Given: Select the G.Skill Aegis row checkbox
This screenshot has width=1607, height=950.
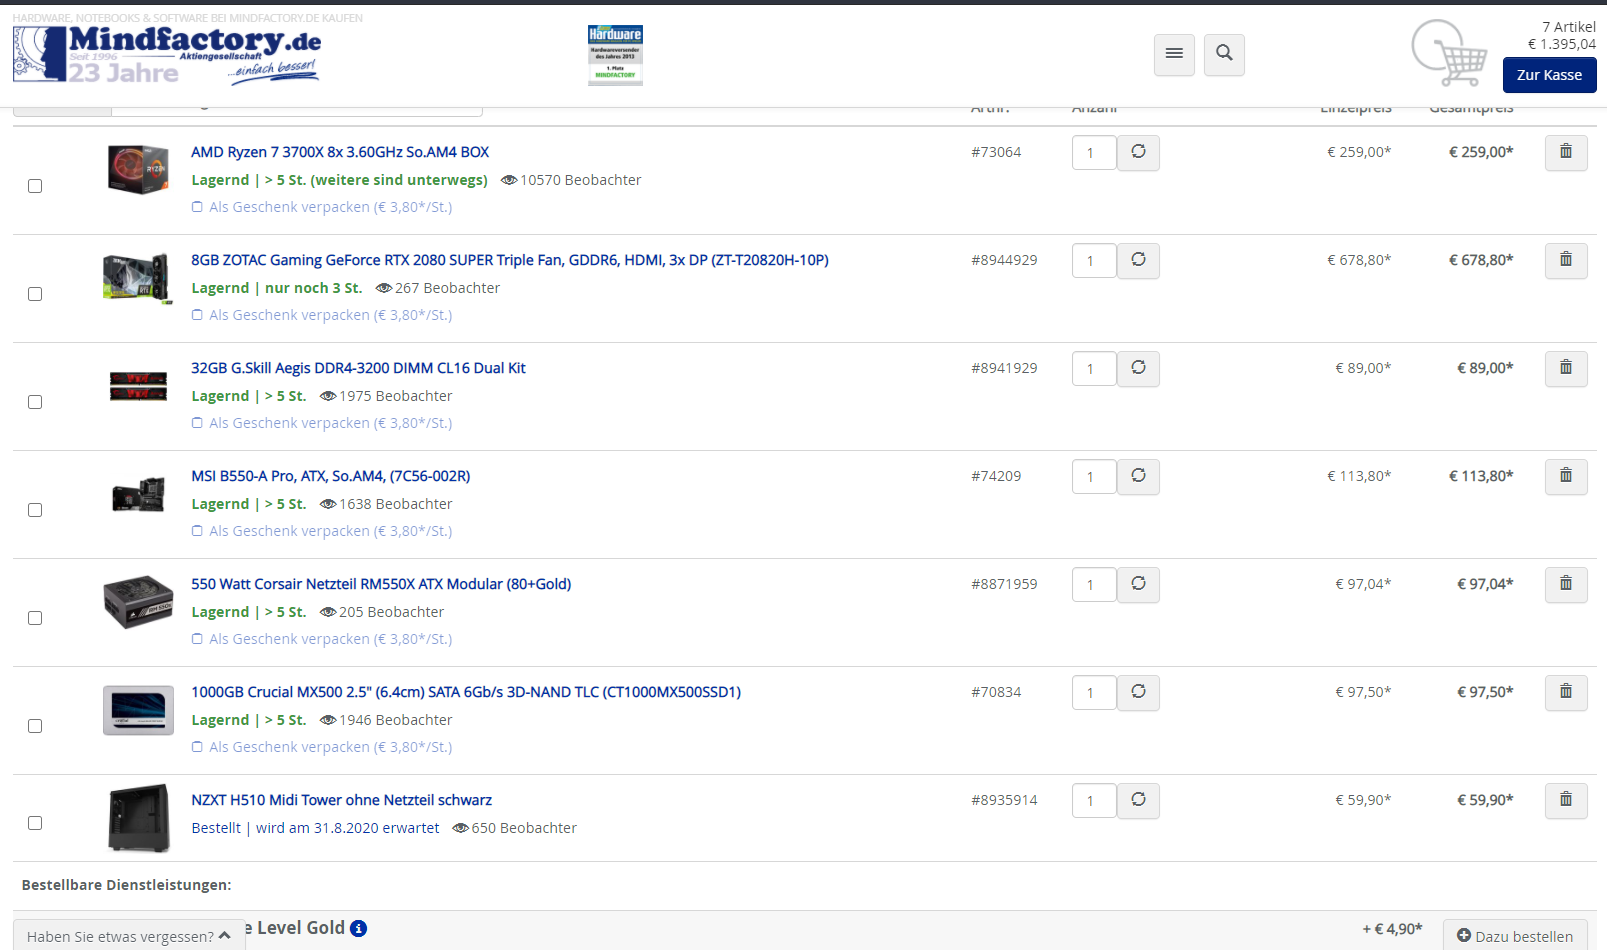Looking at the screenshot, I should 35,402.
